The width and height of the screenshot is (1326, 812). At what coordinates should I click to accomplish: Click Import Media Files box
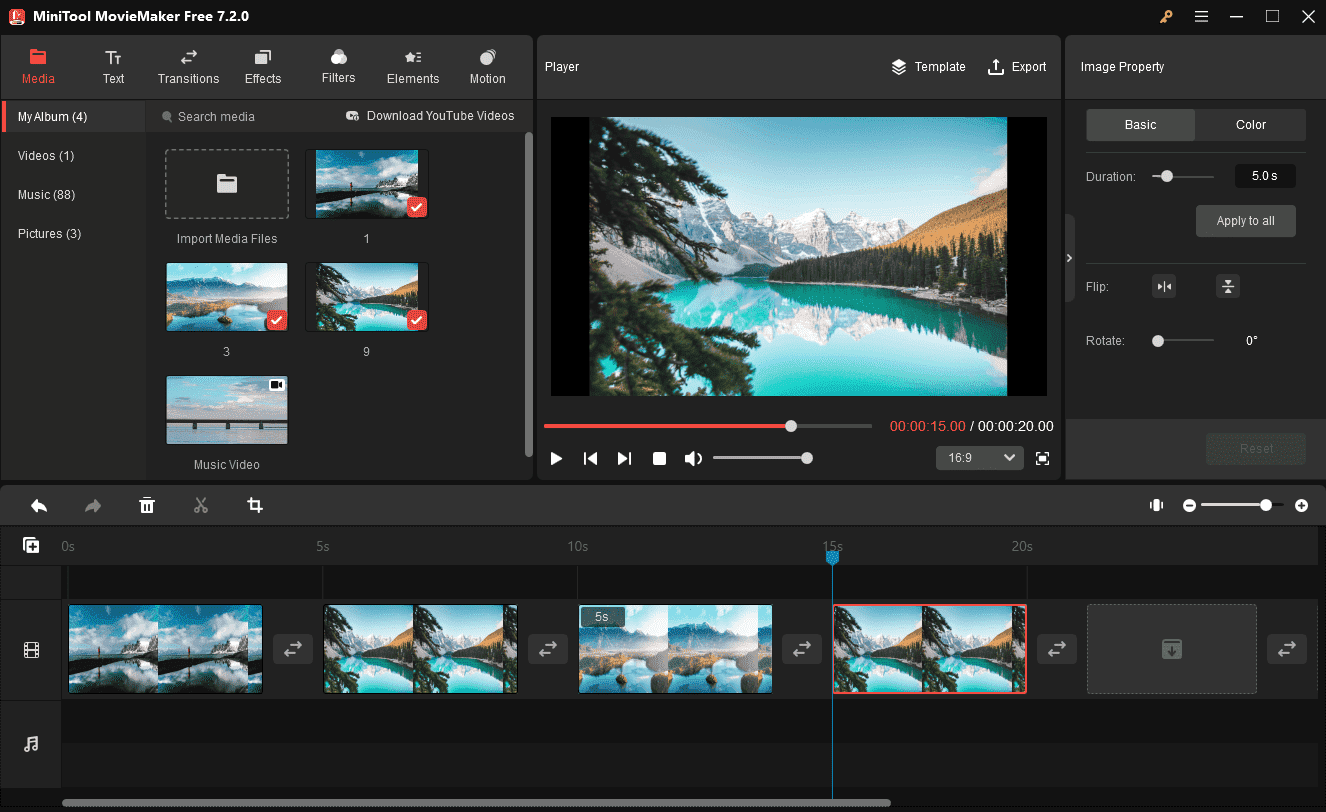click(x=227, y=184)
